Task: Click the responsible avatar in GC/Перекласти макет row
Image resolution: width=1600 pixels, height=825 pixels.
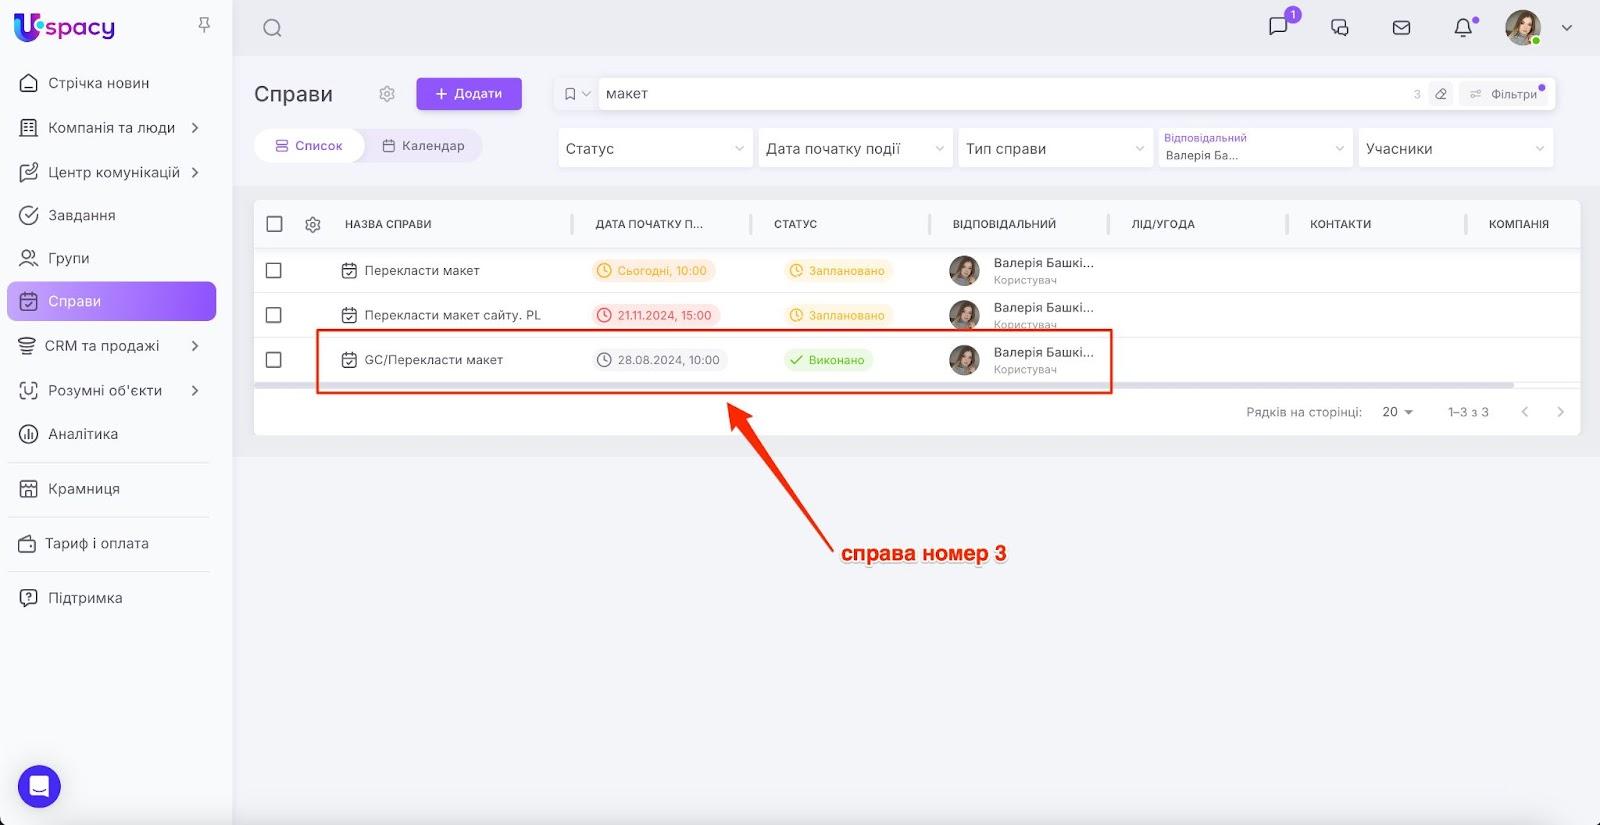Action: (964, 360)
